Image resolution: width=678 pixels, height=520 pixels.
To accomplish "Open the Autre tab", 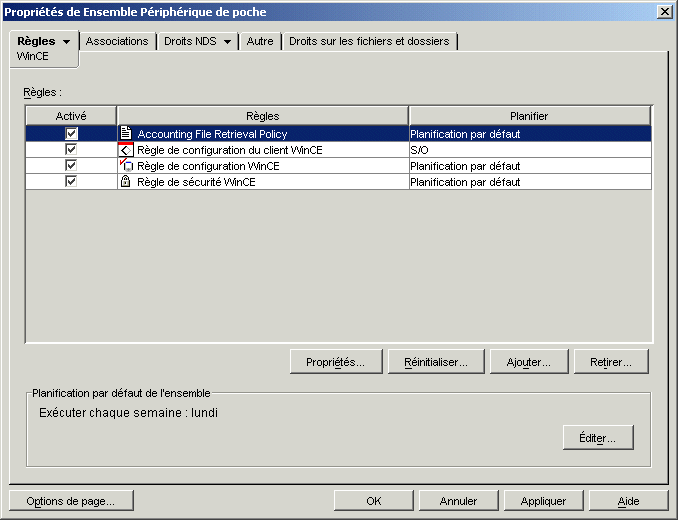I will point(260,41).
